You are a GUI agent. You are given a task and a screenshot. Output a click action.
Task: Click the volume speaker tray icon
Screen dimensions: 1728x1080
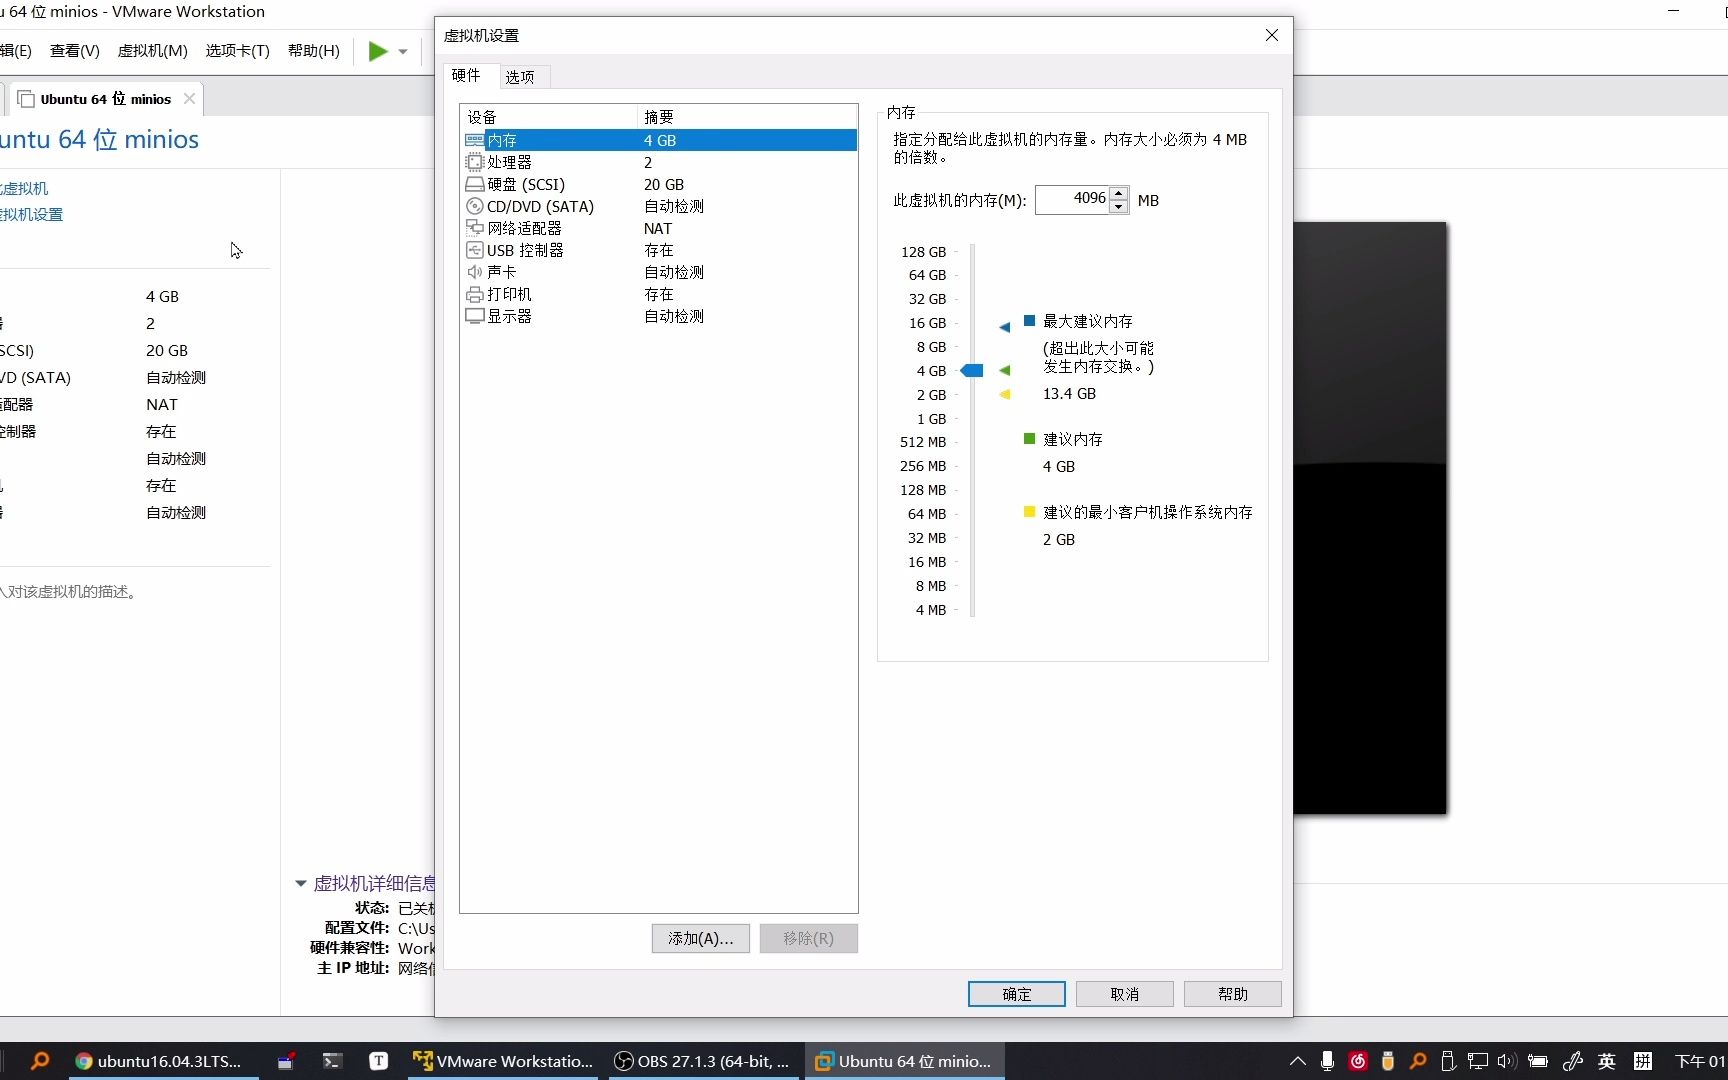(1507, 1061)
